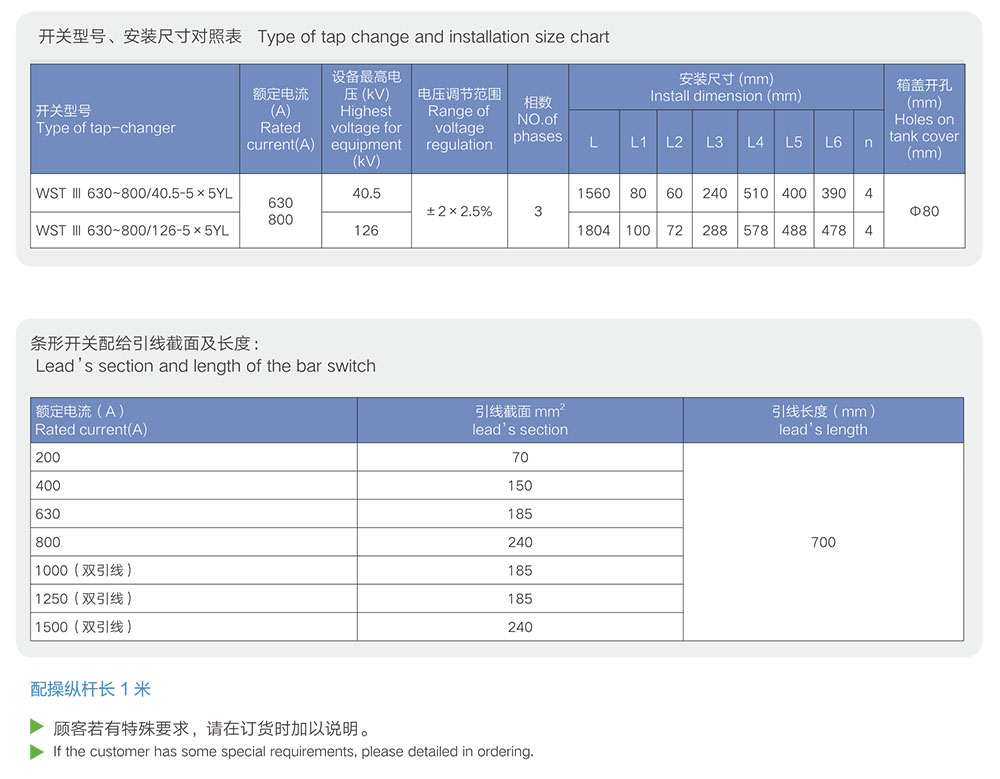Select the "1000 (双引线)" rated current row
The width and height of the screenshot is (1000, 779).
click(x=84, y=570)
